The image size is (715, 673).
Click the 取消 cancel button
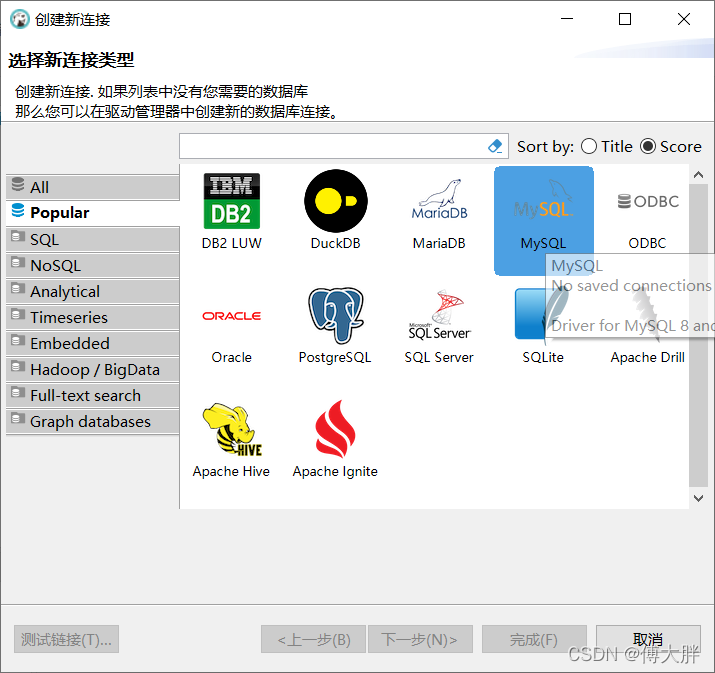click(x=648, y=639)
